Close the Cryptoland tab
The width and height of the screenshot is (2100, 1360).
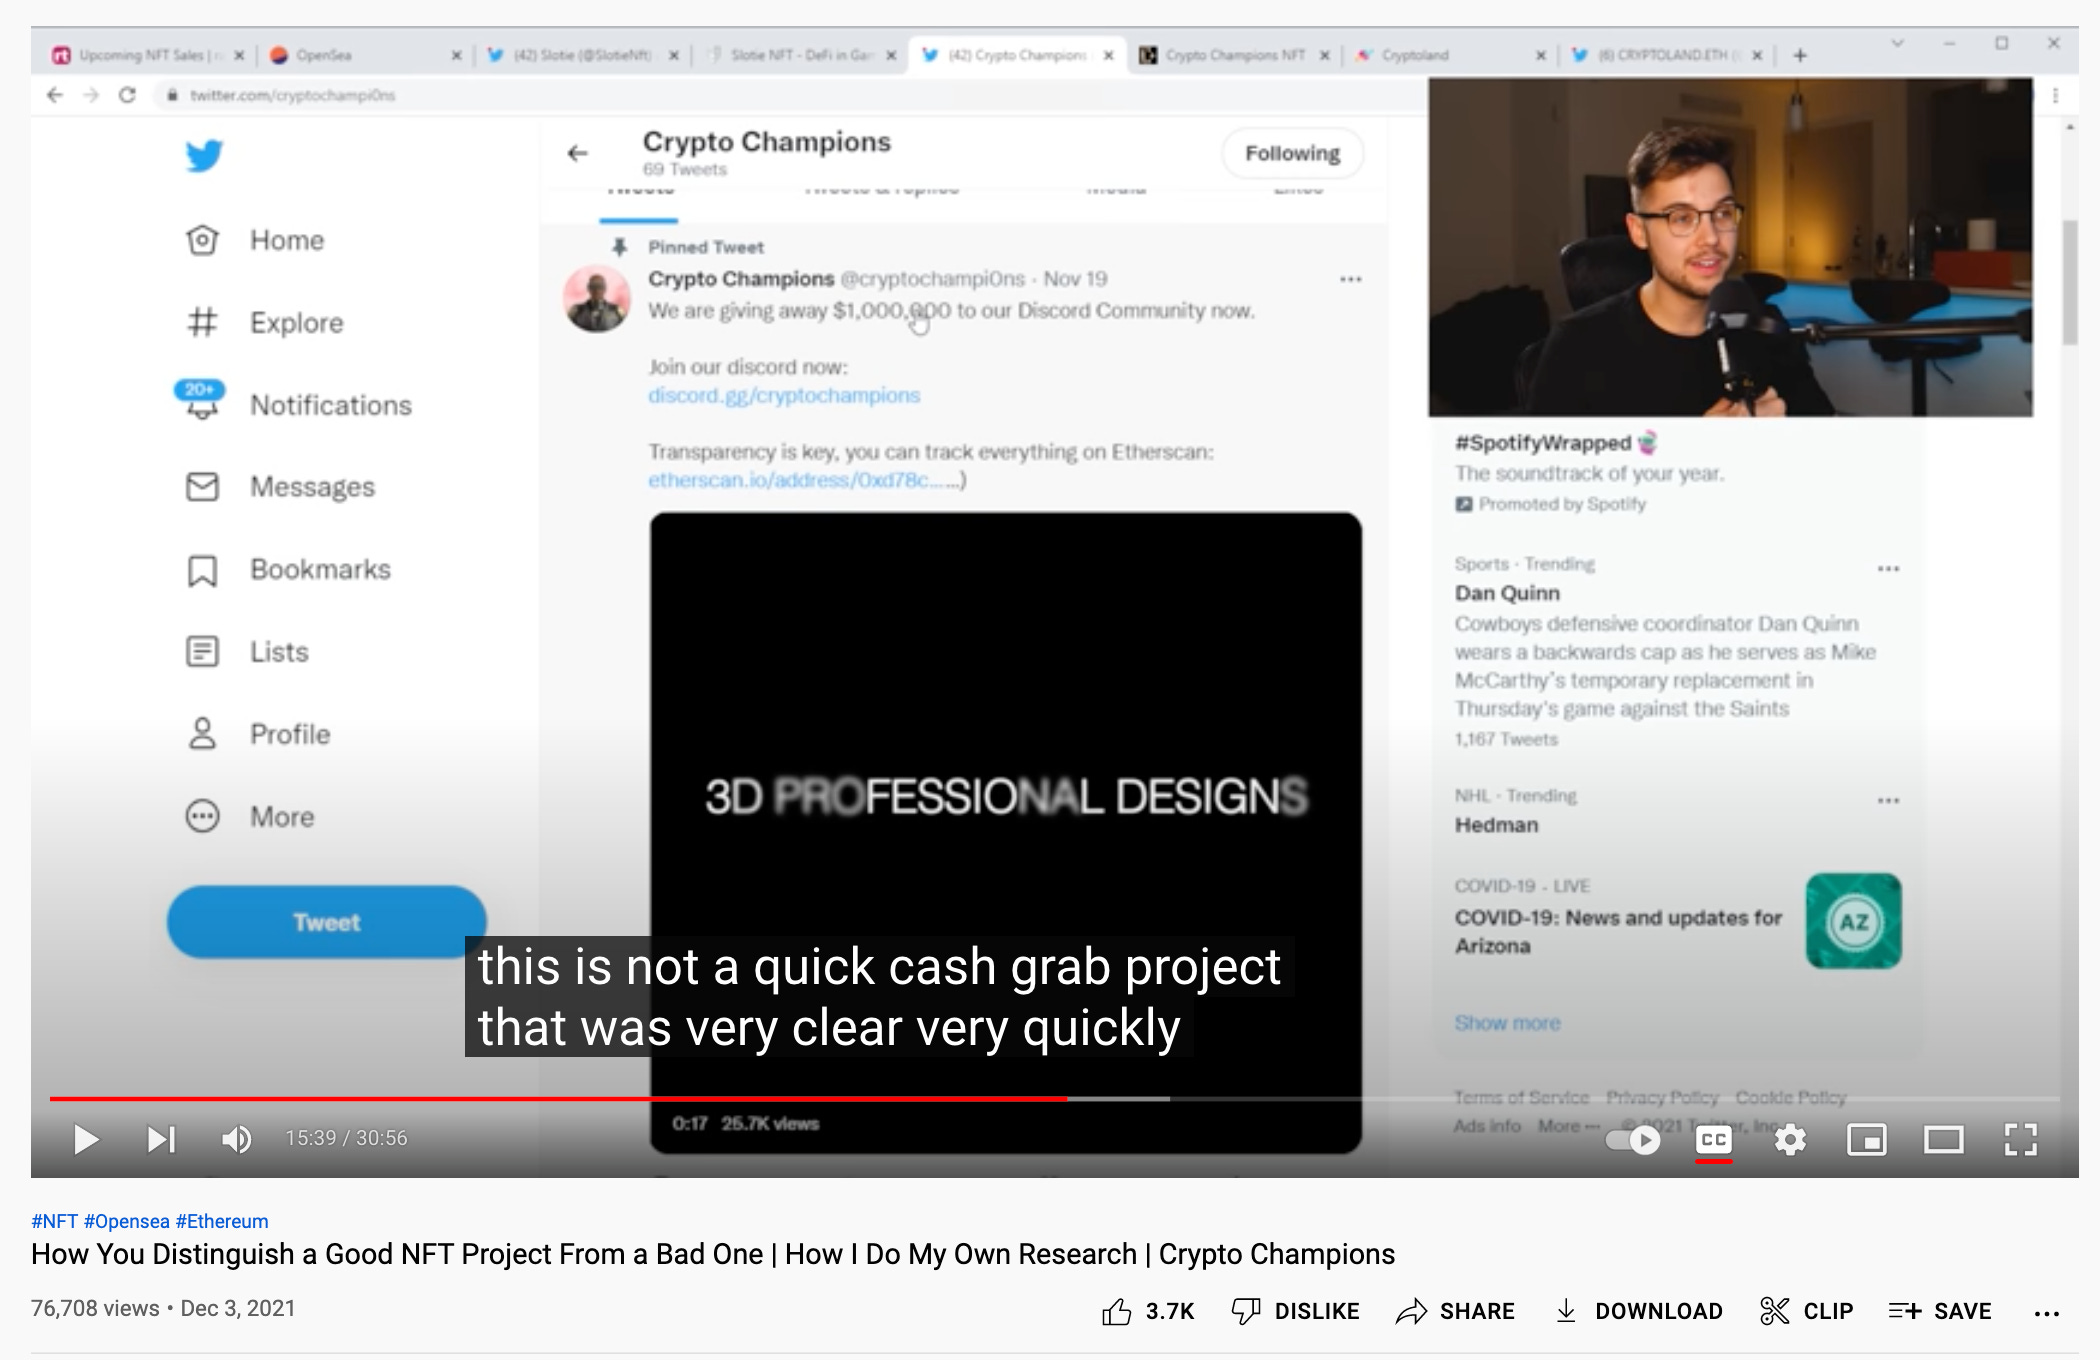(1541, 55)
